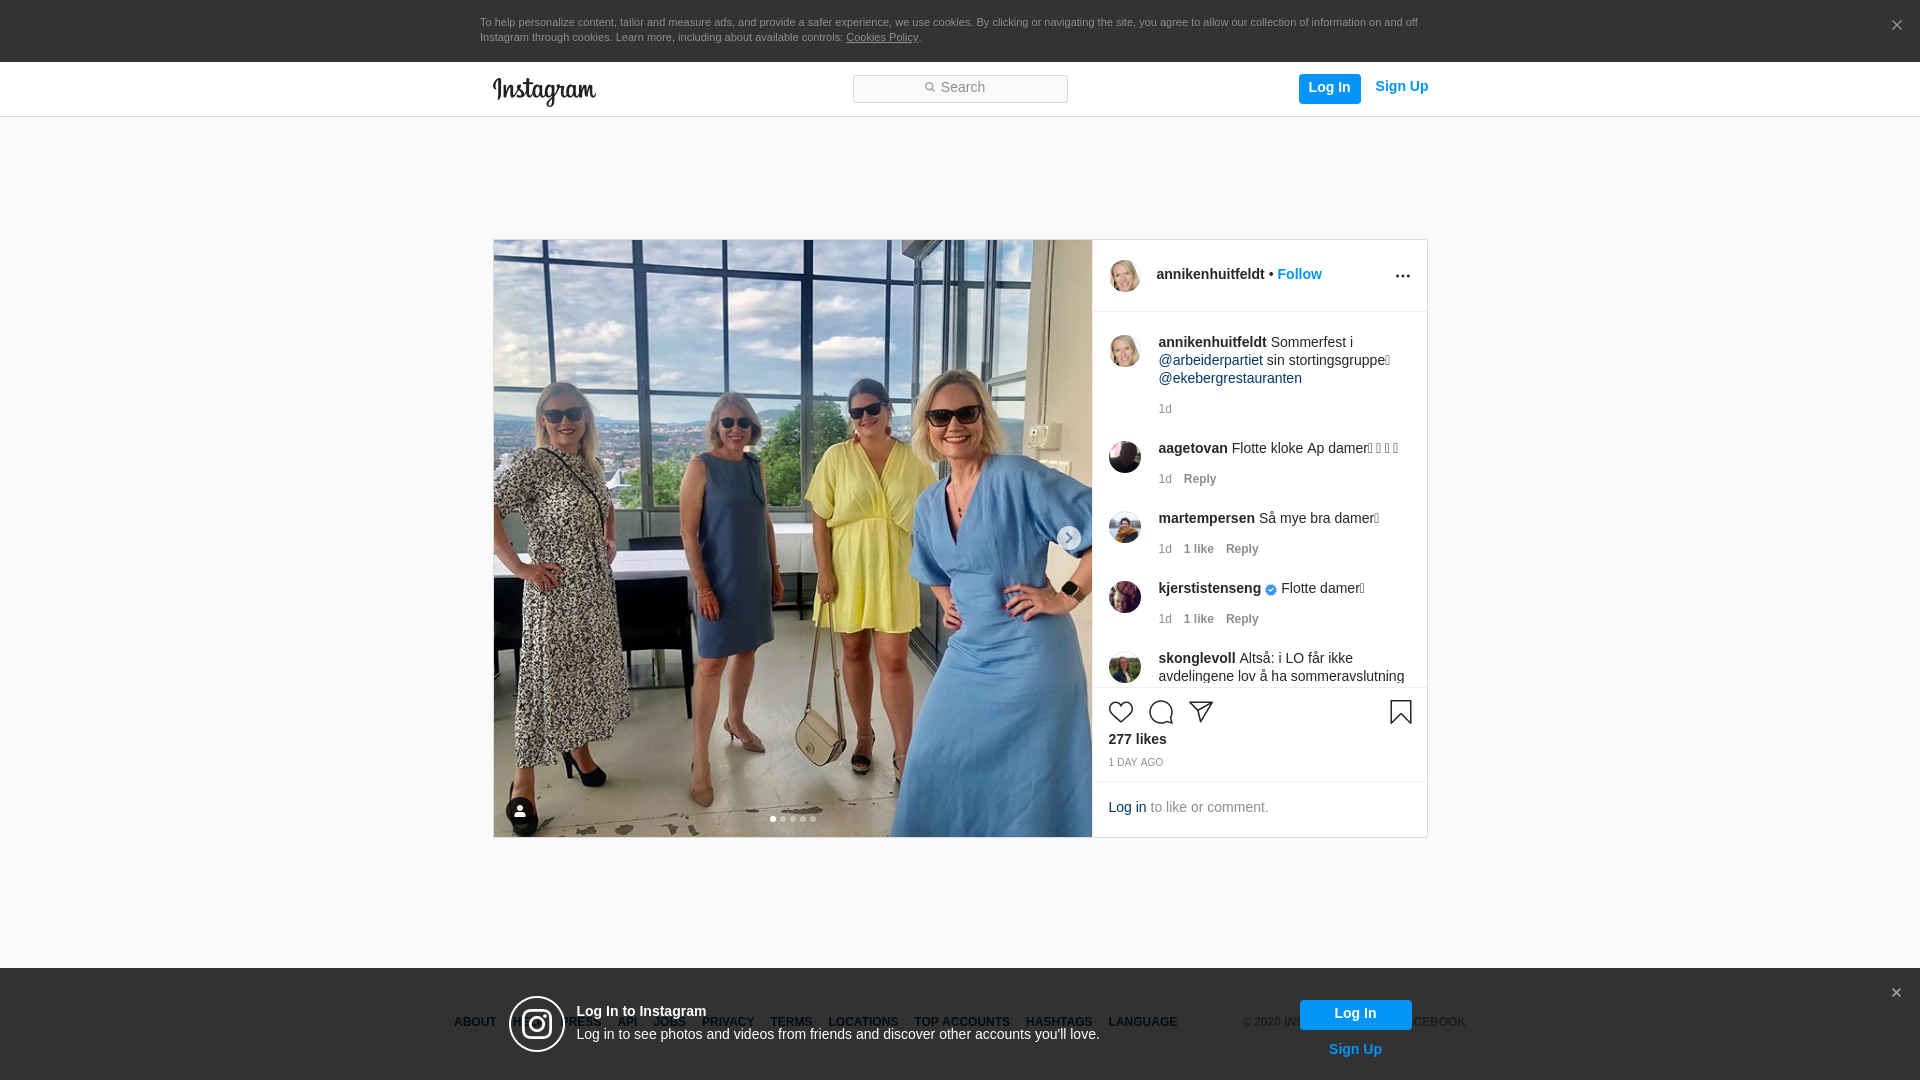Click the blue Log In button in header
1920x1080 pixels.
(1329, 89)
